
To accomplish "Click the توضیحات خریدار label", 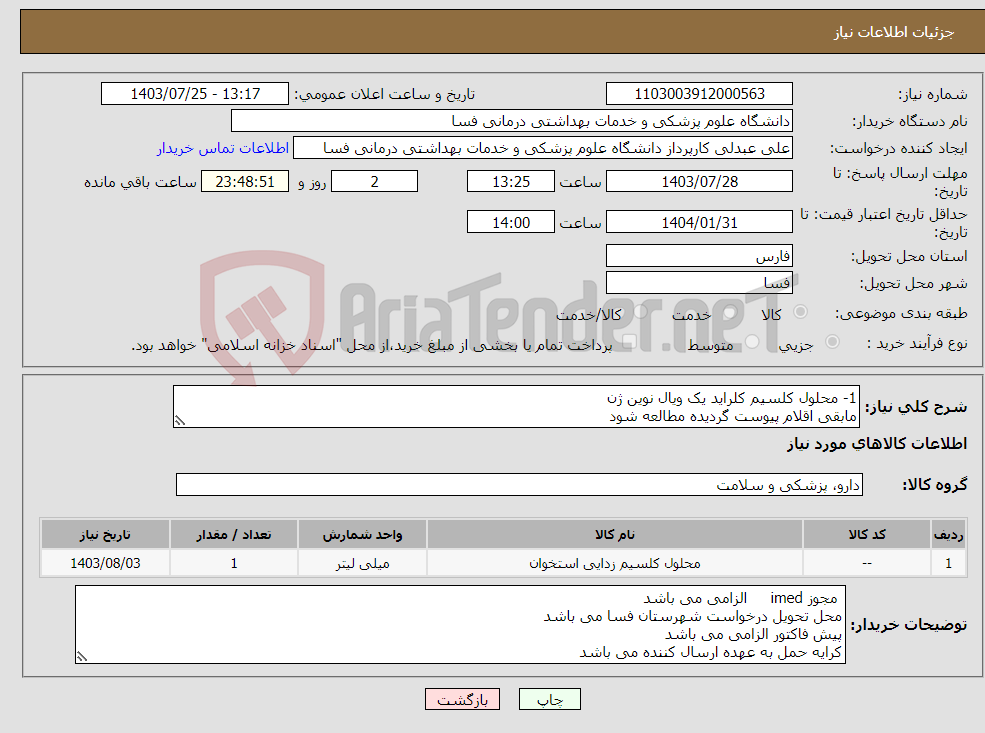I will coord(908,625).
